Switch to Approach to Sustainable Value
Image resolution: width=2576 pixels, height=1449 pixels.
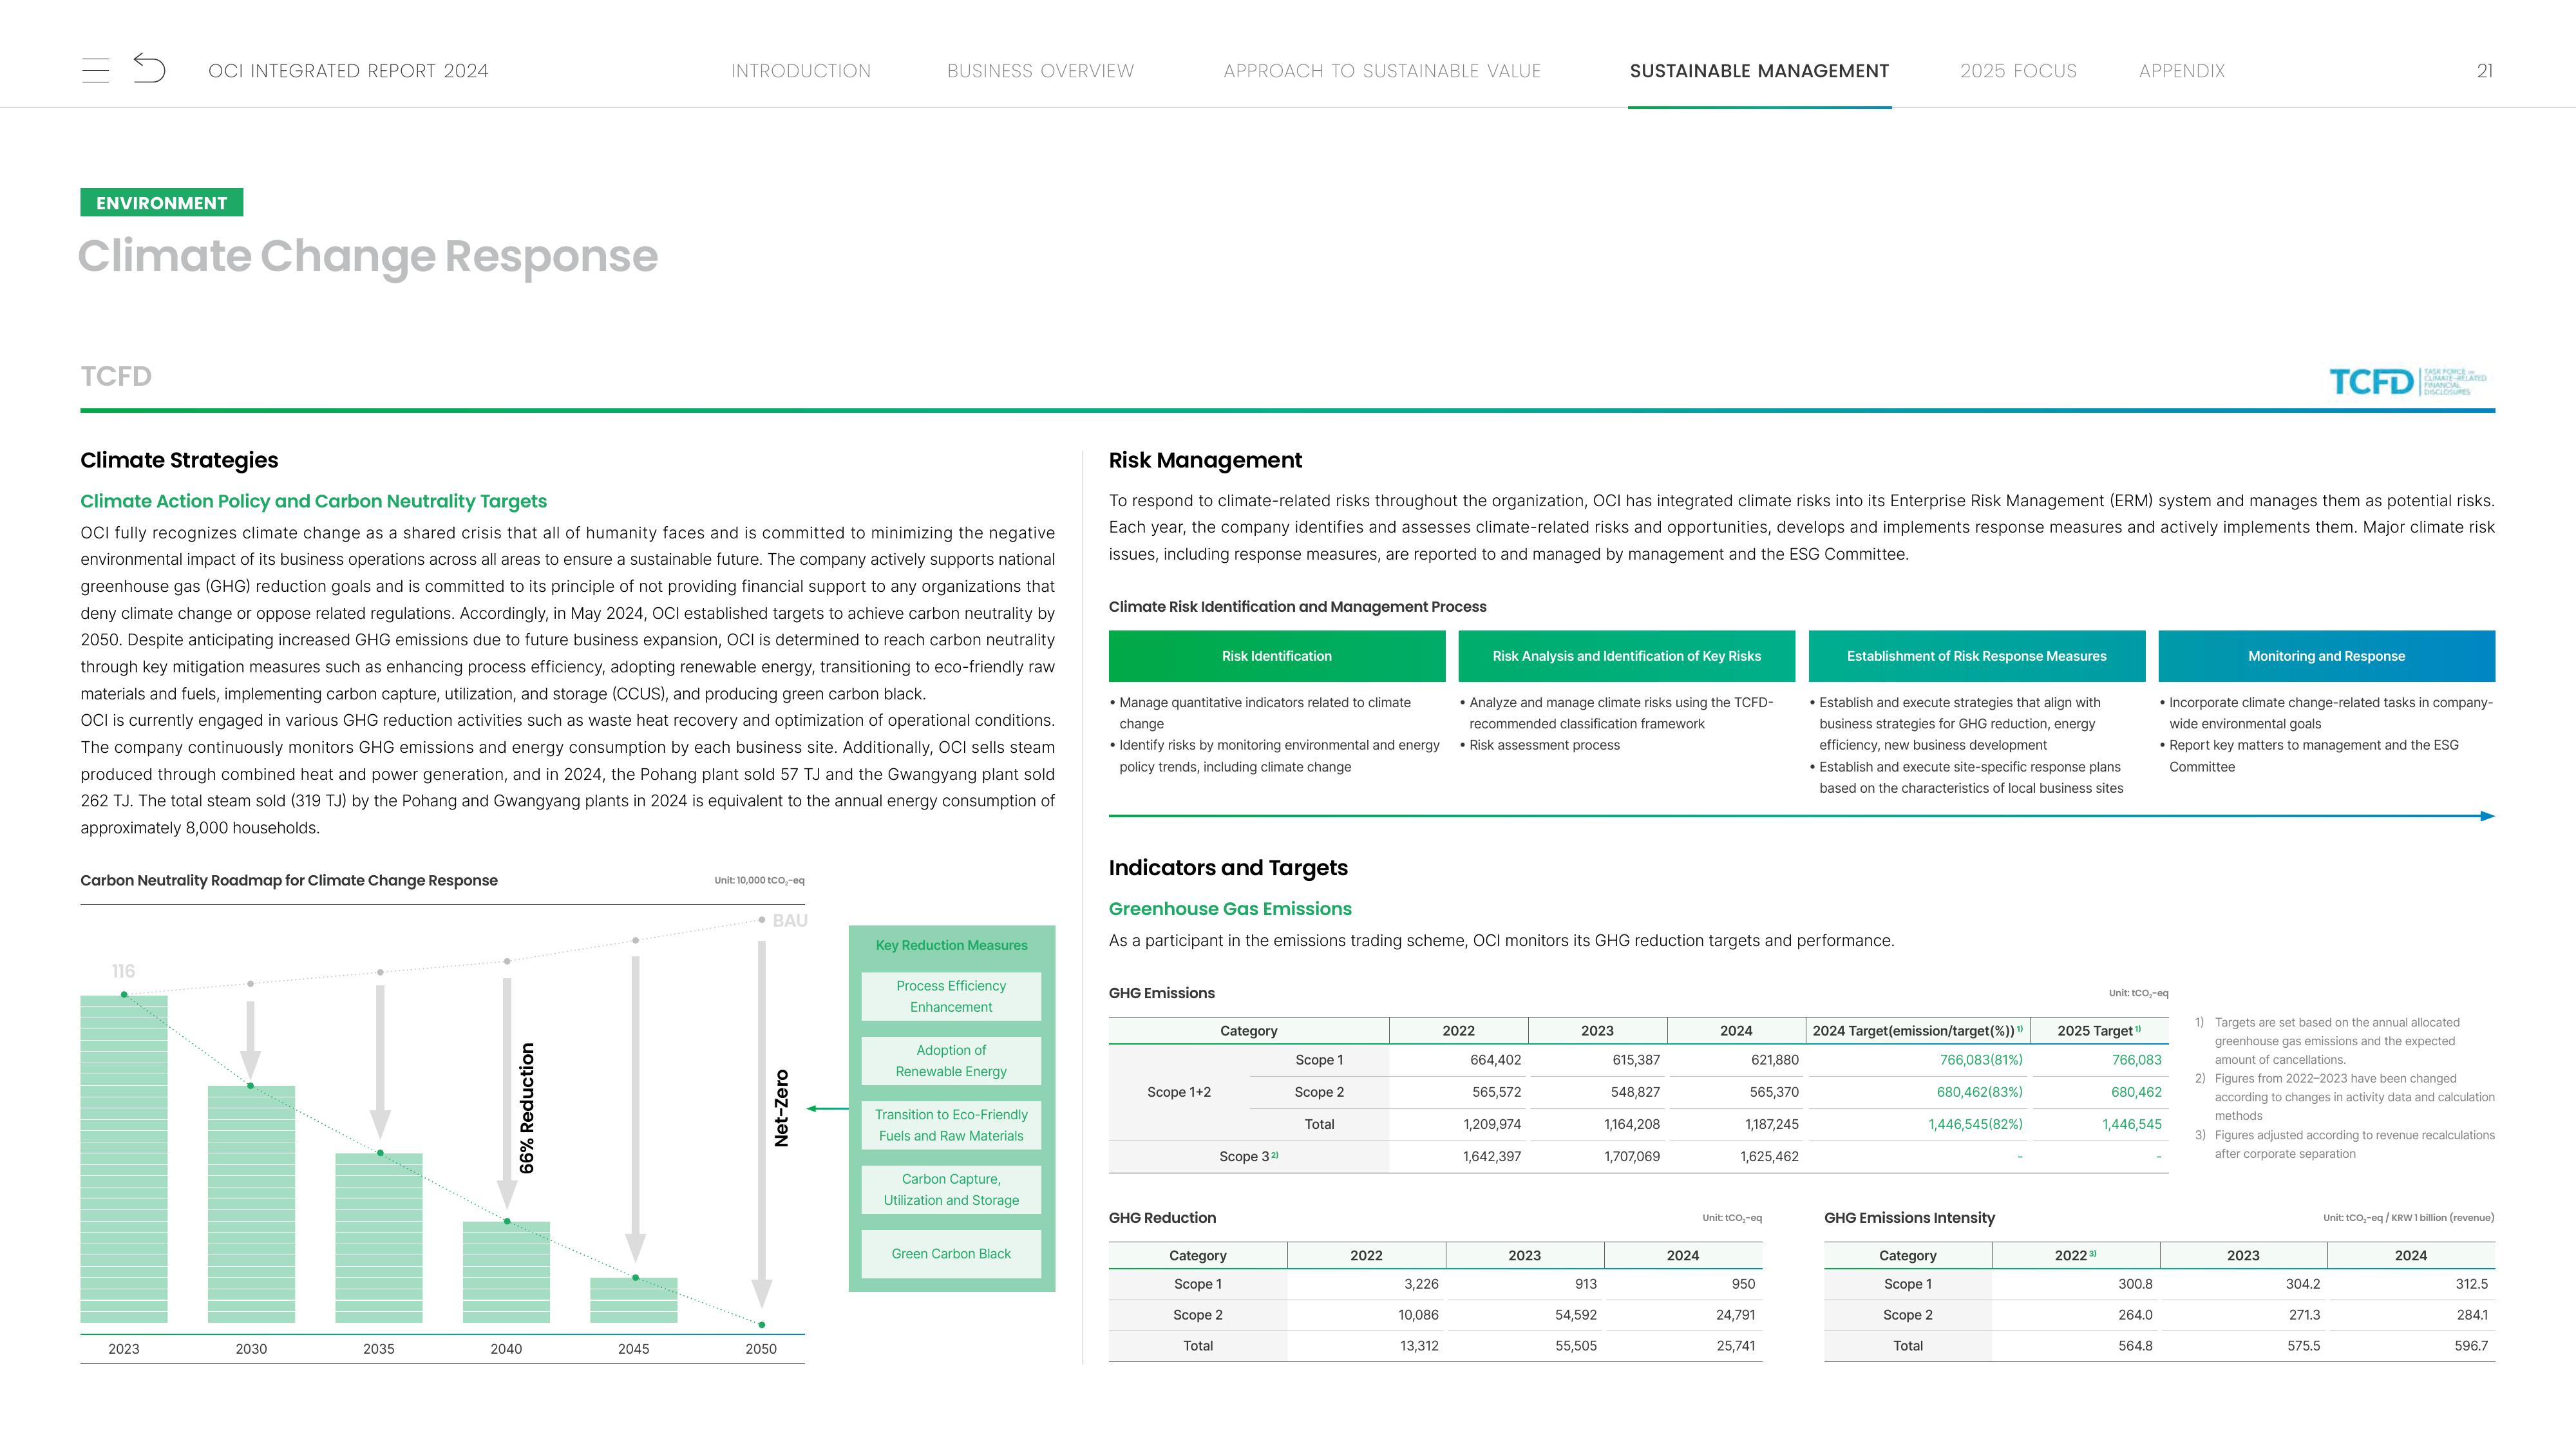point(1381,71)
